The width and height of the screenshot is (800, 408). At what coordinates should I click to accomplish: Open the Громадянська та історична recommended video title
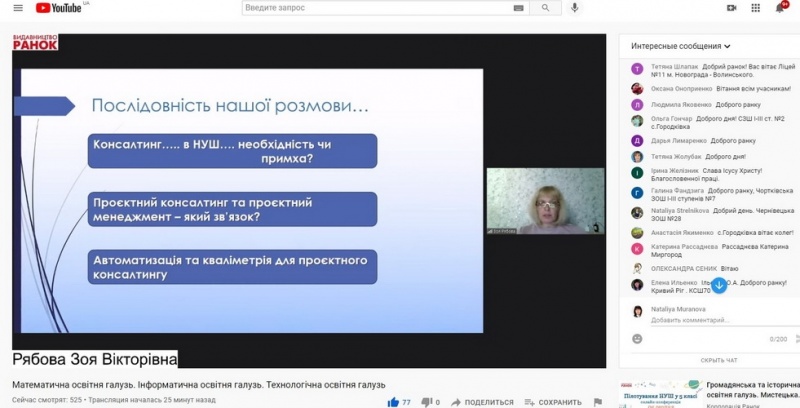[x=753, y=390]
